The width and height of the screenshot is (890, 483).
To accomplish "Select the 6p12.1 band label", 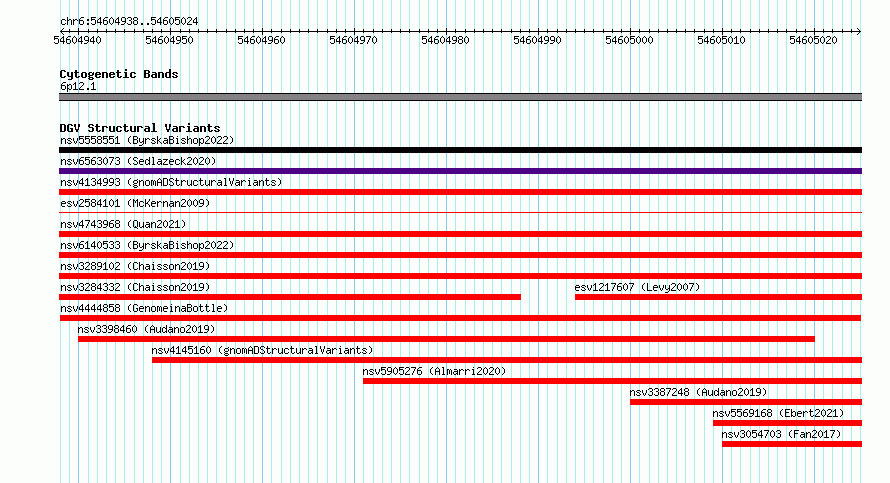I will coord(78,86).
